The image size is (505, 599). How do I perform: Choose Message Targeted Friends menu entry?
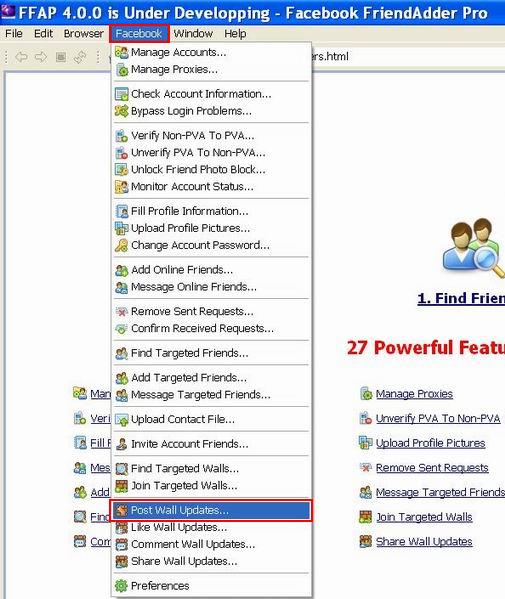click(x=212, y=395)
